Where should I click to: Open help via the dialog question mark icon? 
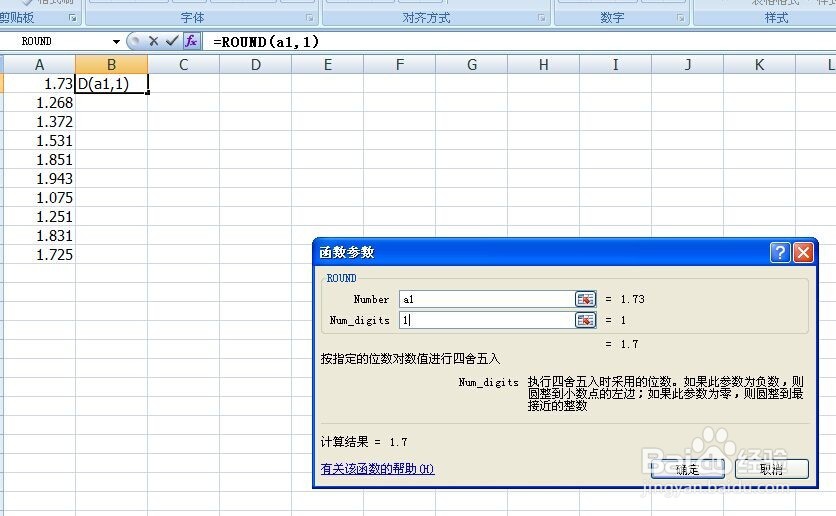point(780,252)
